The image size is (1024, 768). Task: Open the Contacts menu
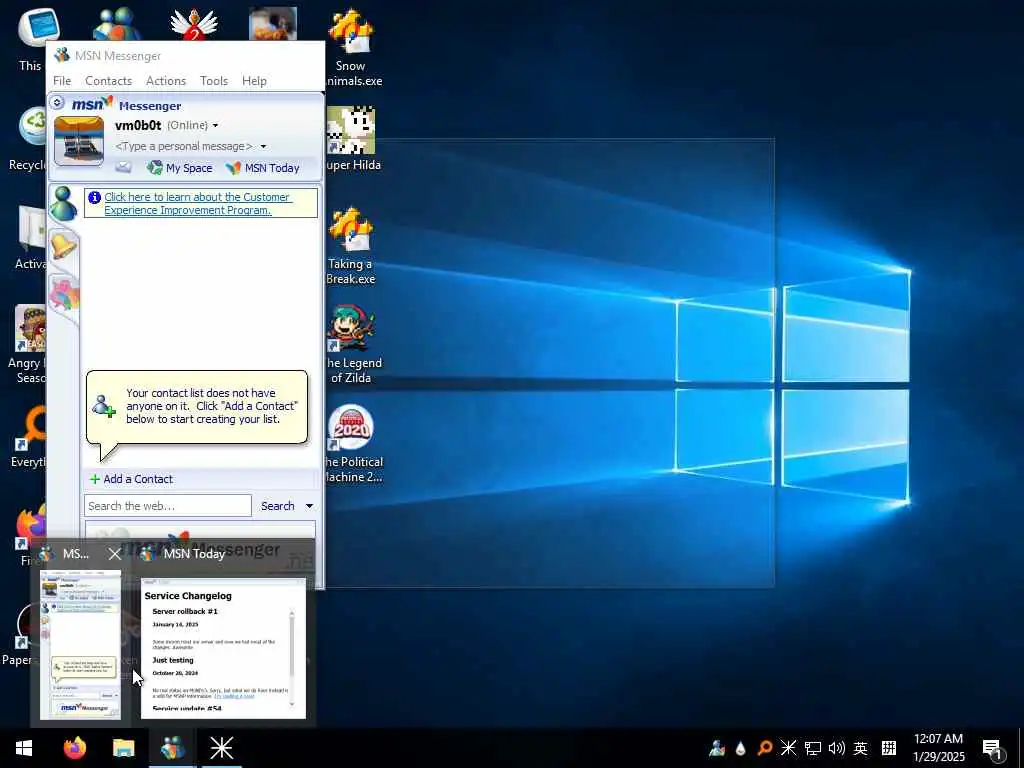click(x=108, y=81)
